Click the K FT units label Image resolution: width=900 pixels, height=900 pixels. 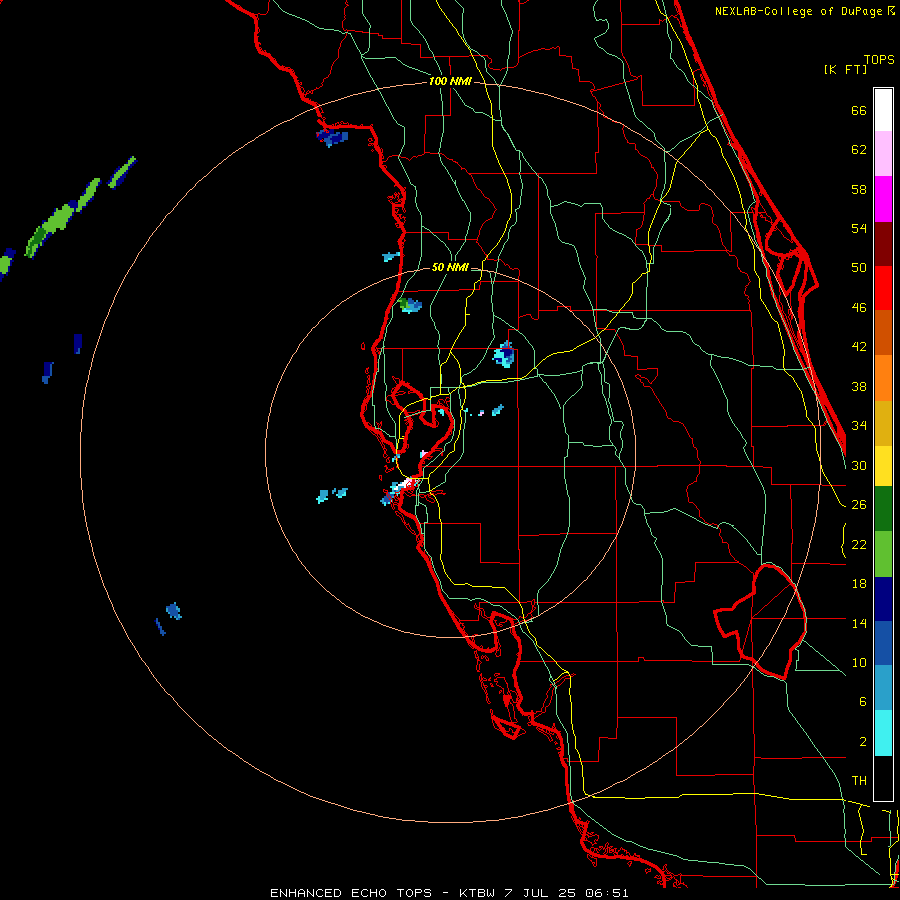click(845, 69)
